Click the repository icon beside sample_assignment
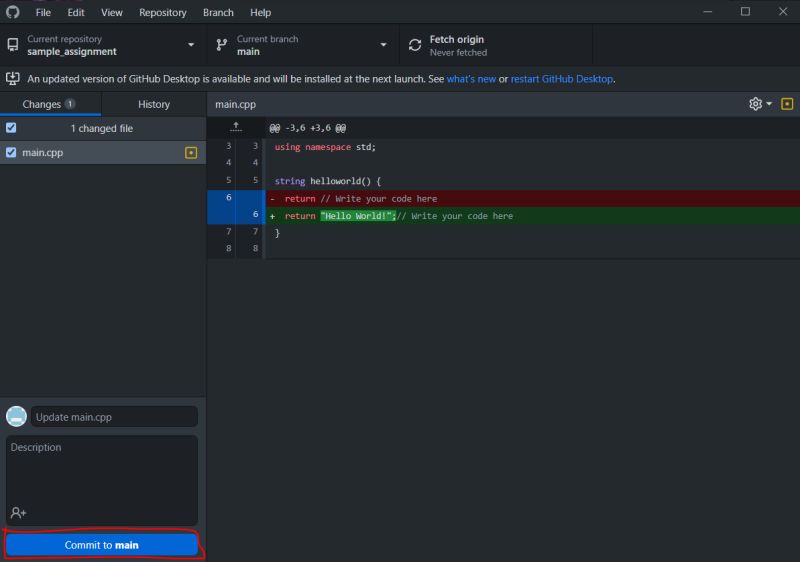This screenshot has width=800, height=562. (13, 45)
